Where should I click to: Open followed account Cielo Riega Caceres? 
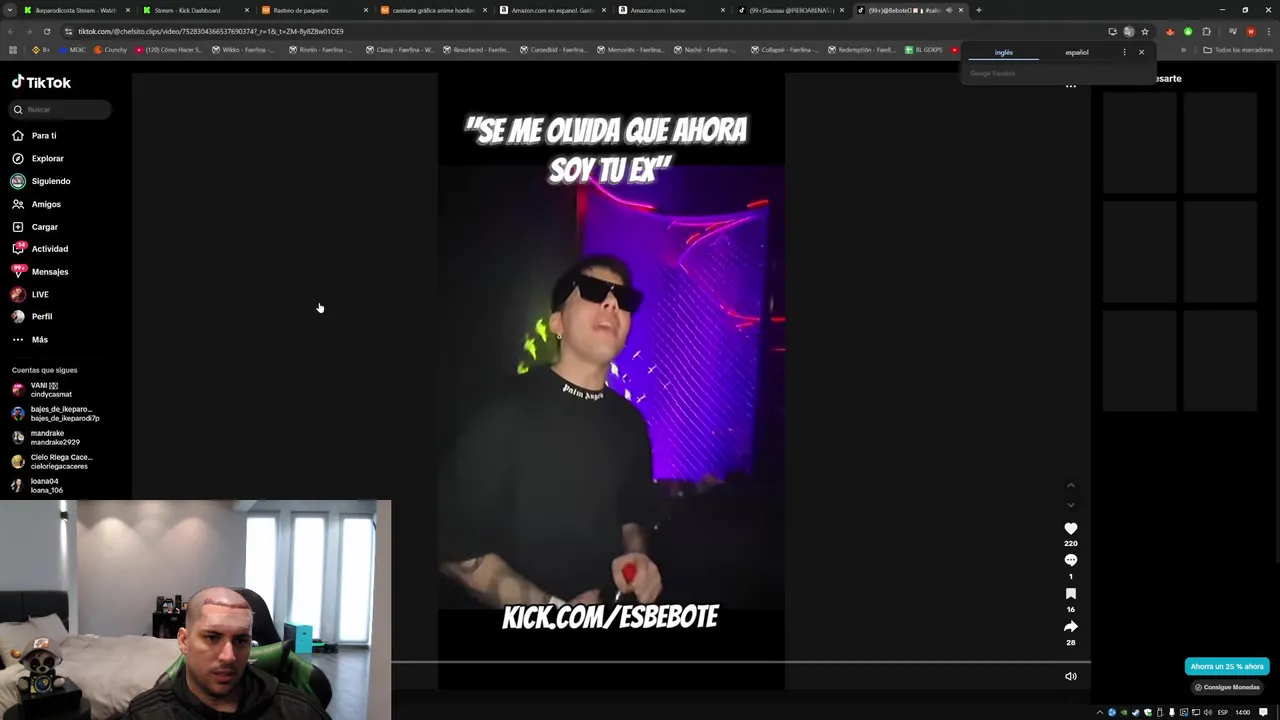tap(52, 461)
